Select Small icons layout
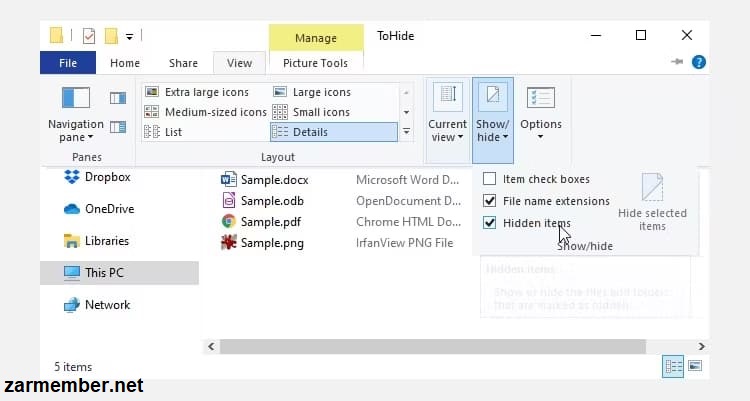Screen dimensions: 750x401 pos(311,112)
